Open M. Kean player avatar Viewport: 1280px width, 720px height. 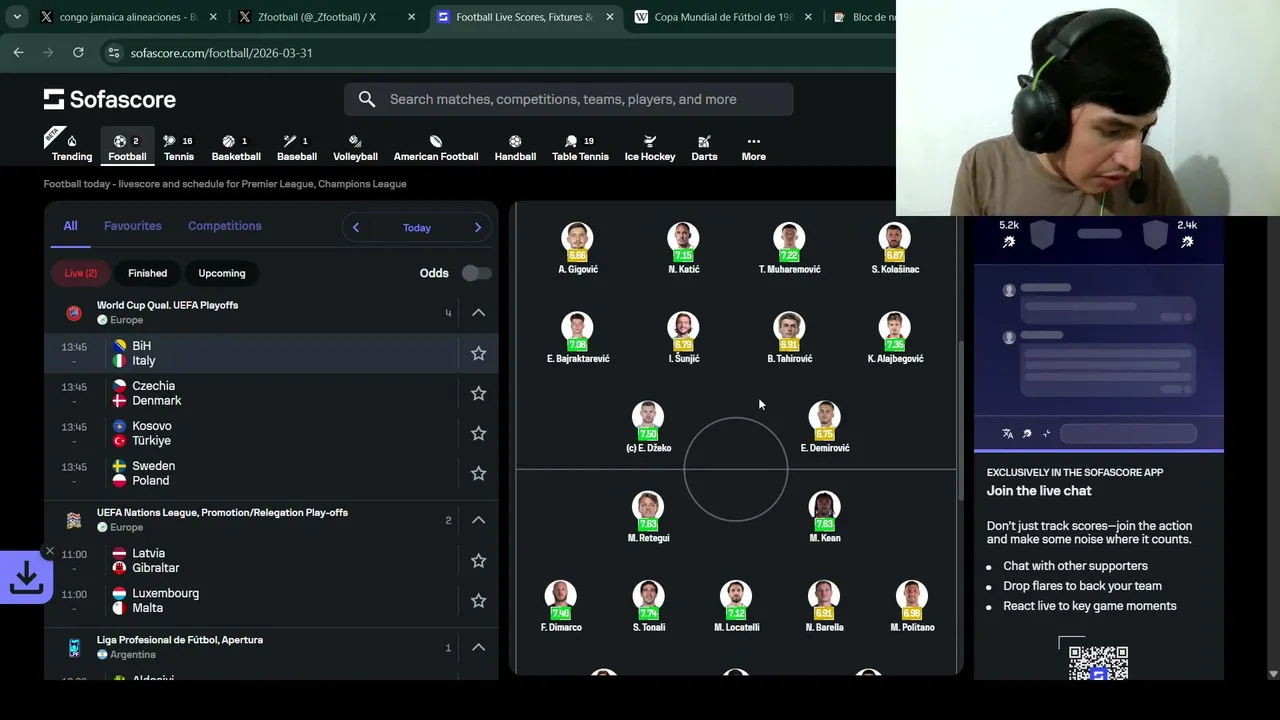[824, 507]
